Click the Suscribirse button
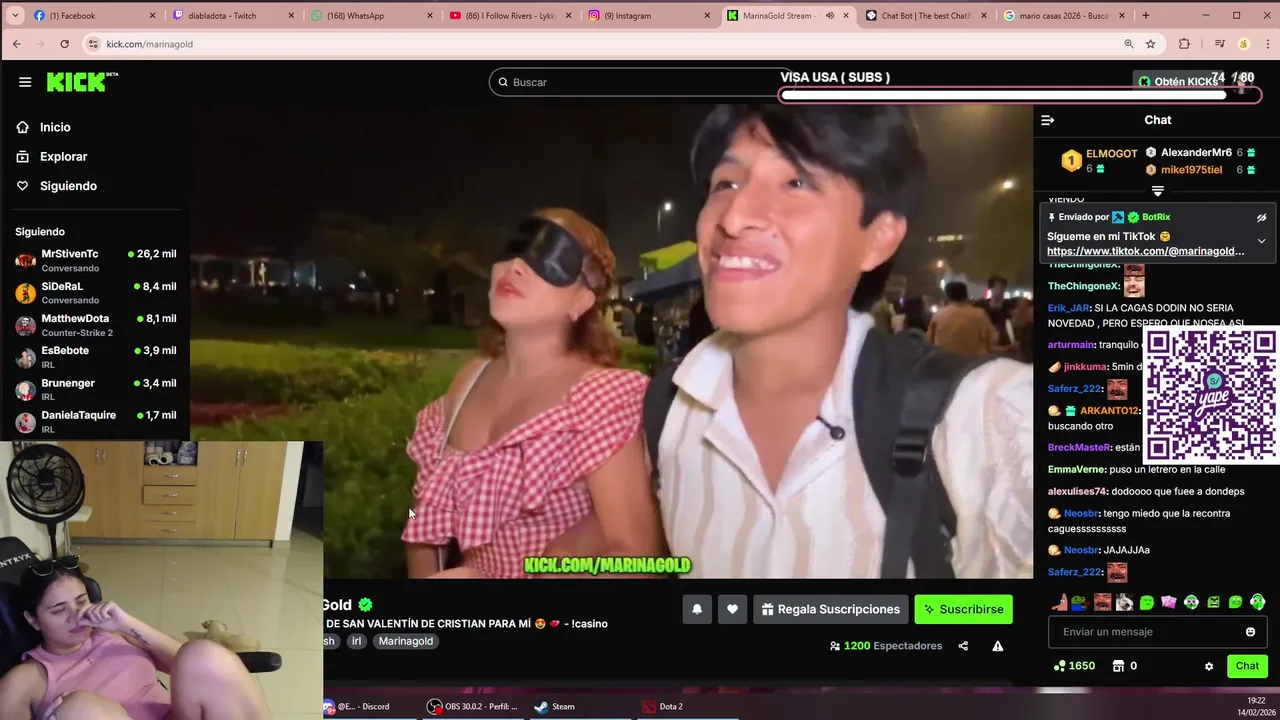The image size is (1280, 720). point(964,609)
